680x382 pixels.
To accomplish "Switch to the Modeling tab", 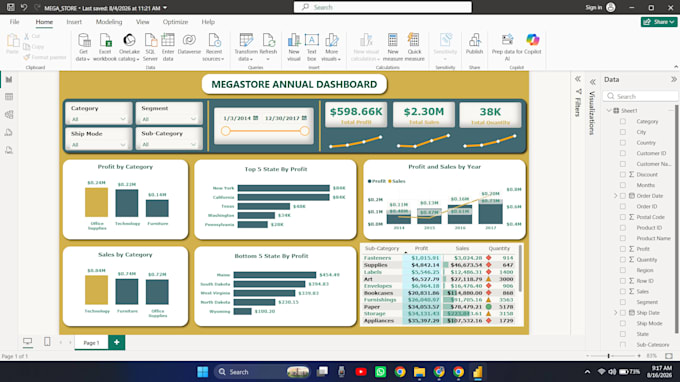I will coord(109,22).
